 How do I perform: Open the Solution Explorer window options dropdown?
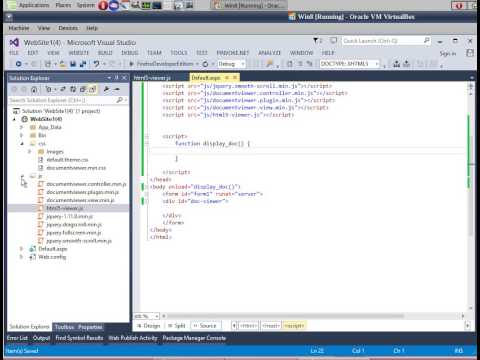(109, 78)
